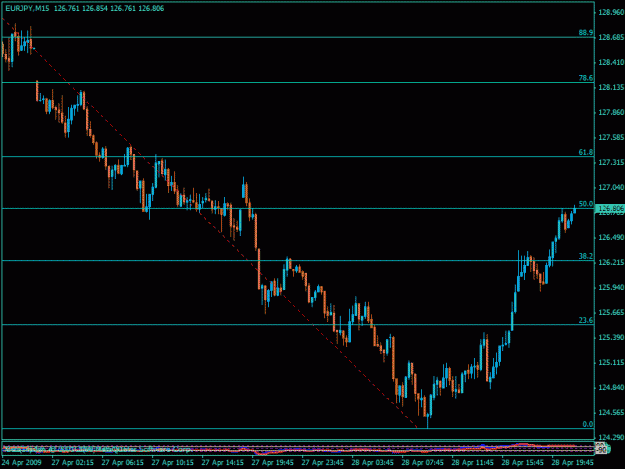Image resolution: width=625 pixels, height=469 pixels.
Task: Click the highlighted current price tag 126.806
Action: click(610, 208)
